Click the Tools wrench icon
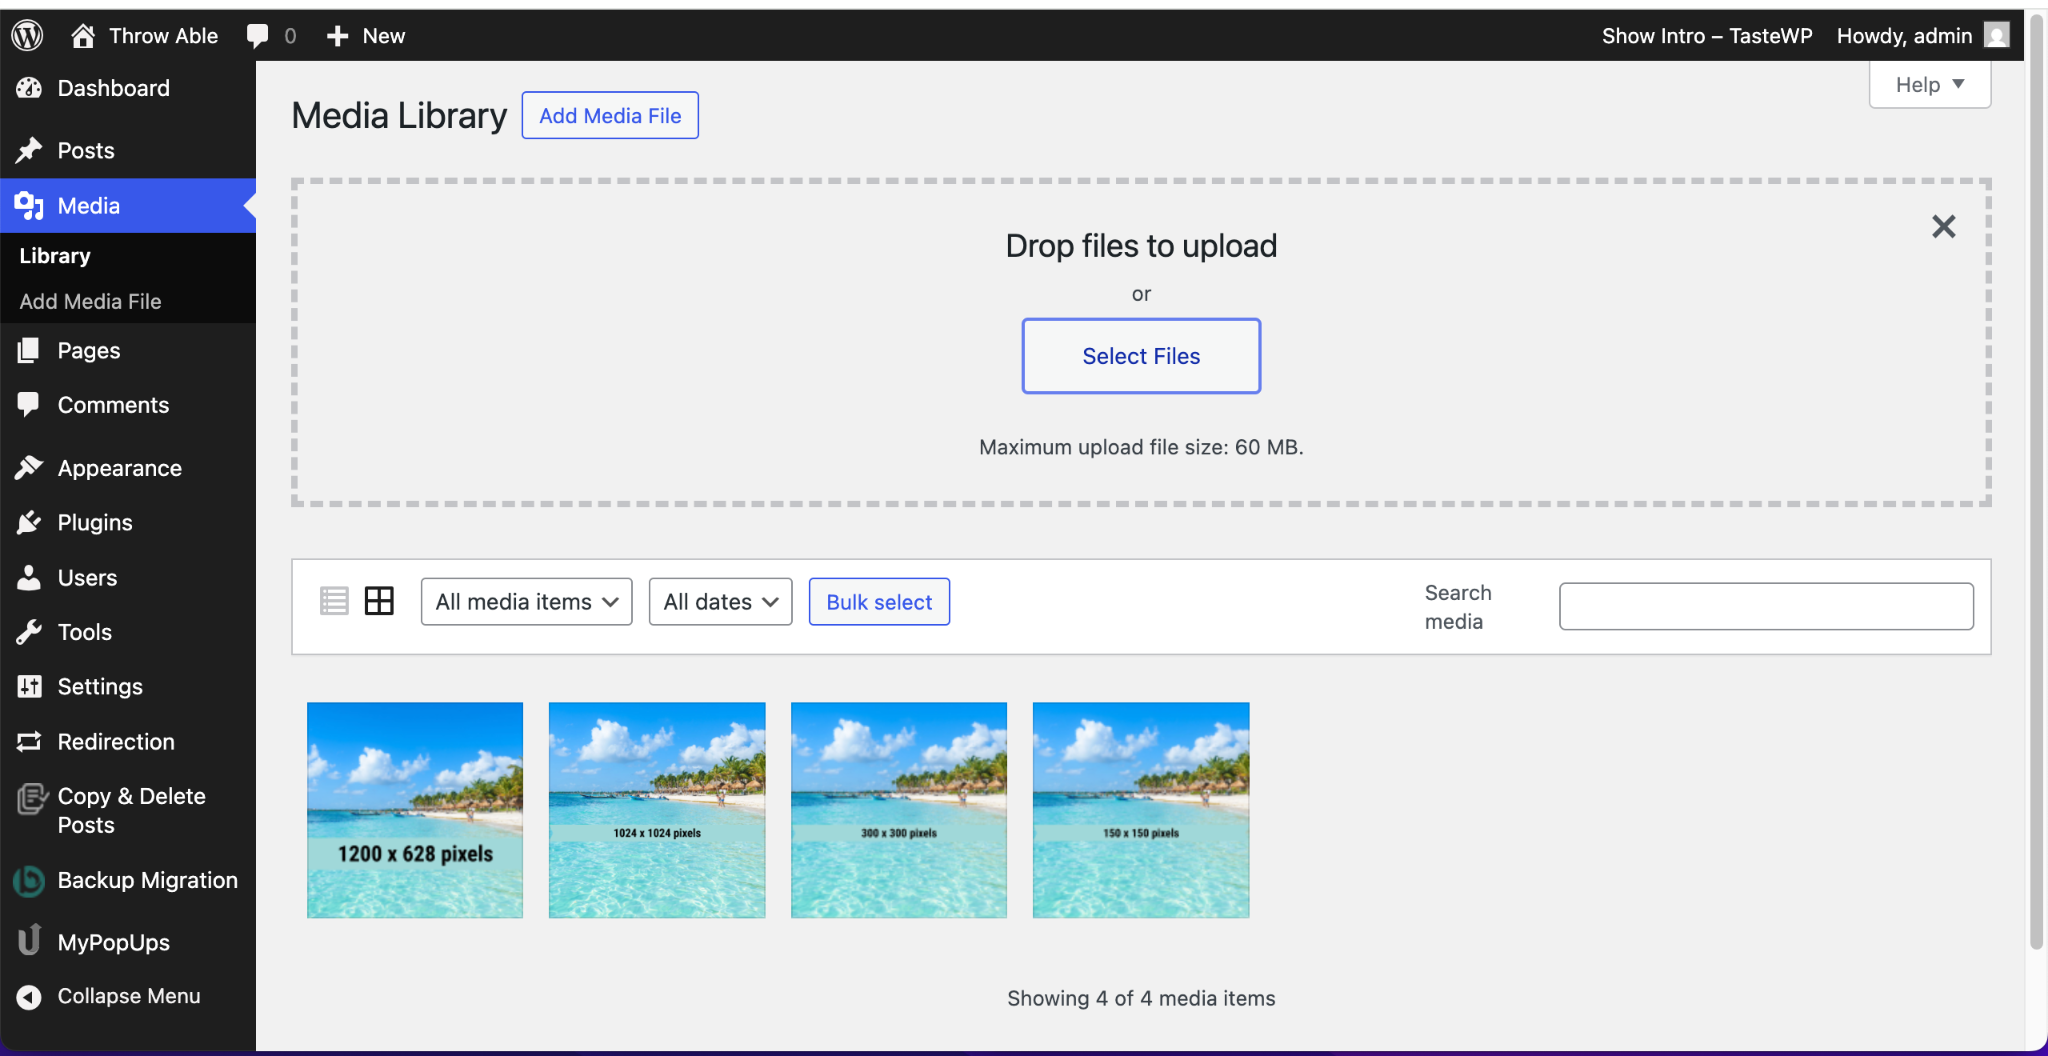Image resolution: width=2048 pixels, height=1056 pixels. tap(29, 632)
